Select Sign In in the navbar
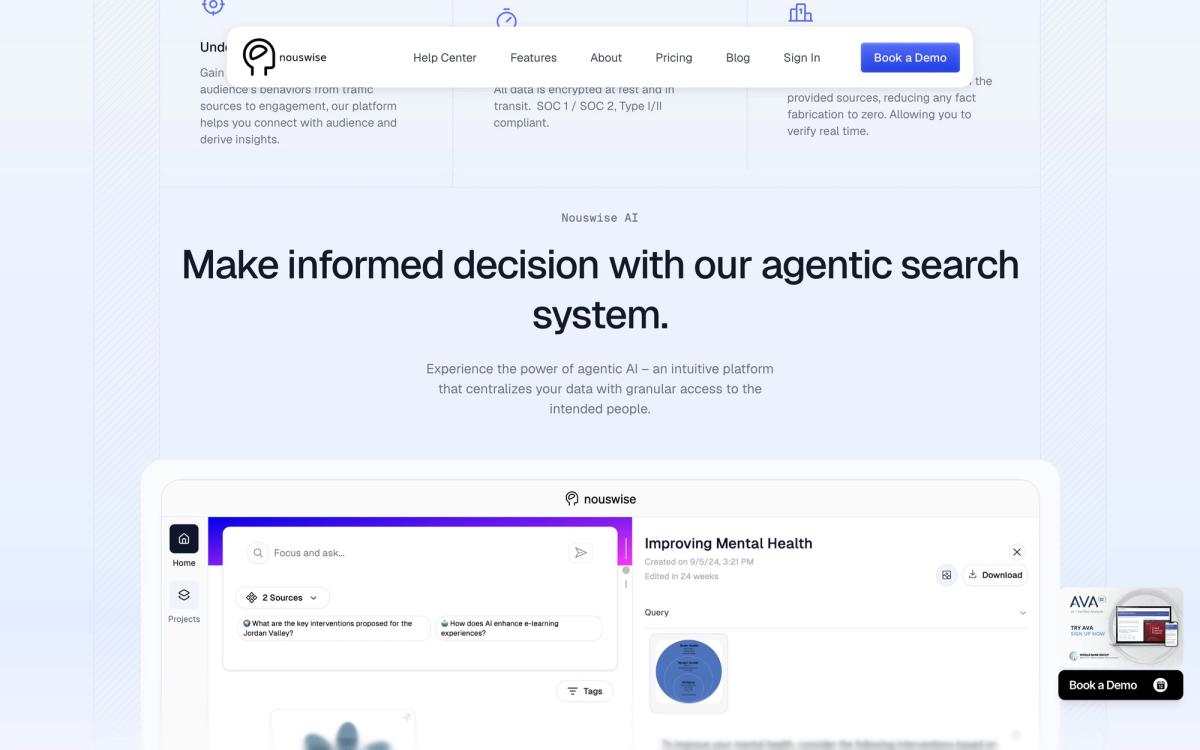Viewport: 1200px width, 750px height. point(802,58)
